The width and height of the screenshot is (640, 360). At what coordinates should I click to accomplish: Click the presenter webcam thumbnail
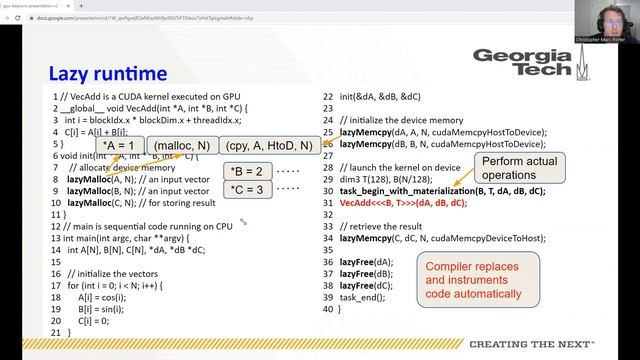[607, 21]
